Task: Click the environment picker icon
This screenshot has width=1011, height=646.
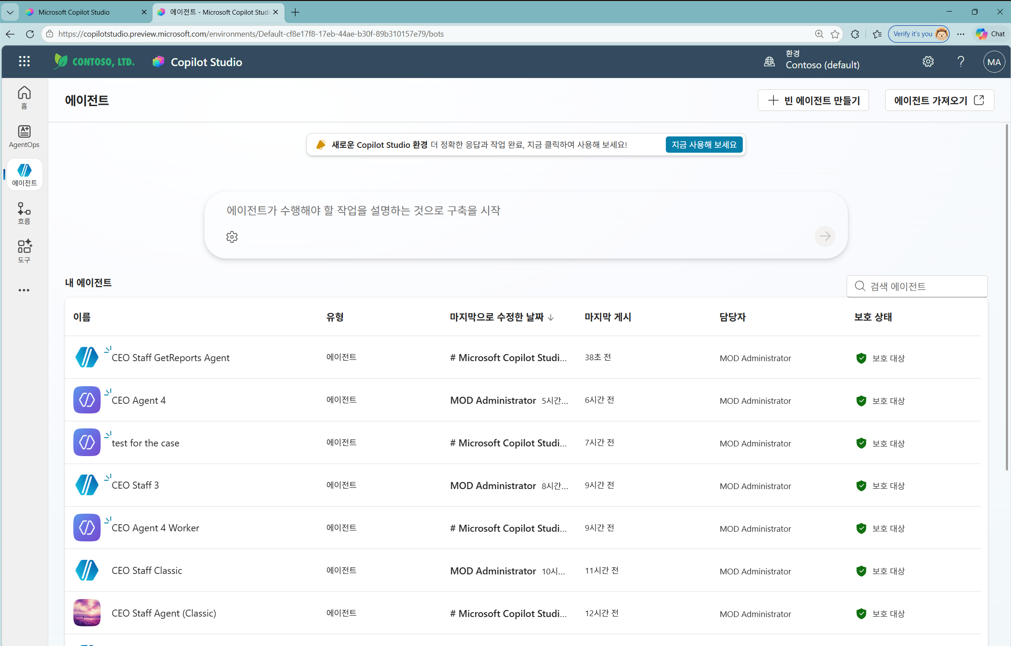Action: [769, 62]
